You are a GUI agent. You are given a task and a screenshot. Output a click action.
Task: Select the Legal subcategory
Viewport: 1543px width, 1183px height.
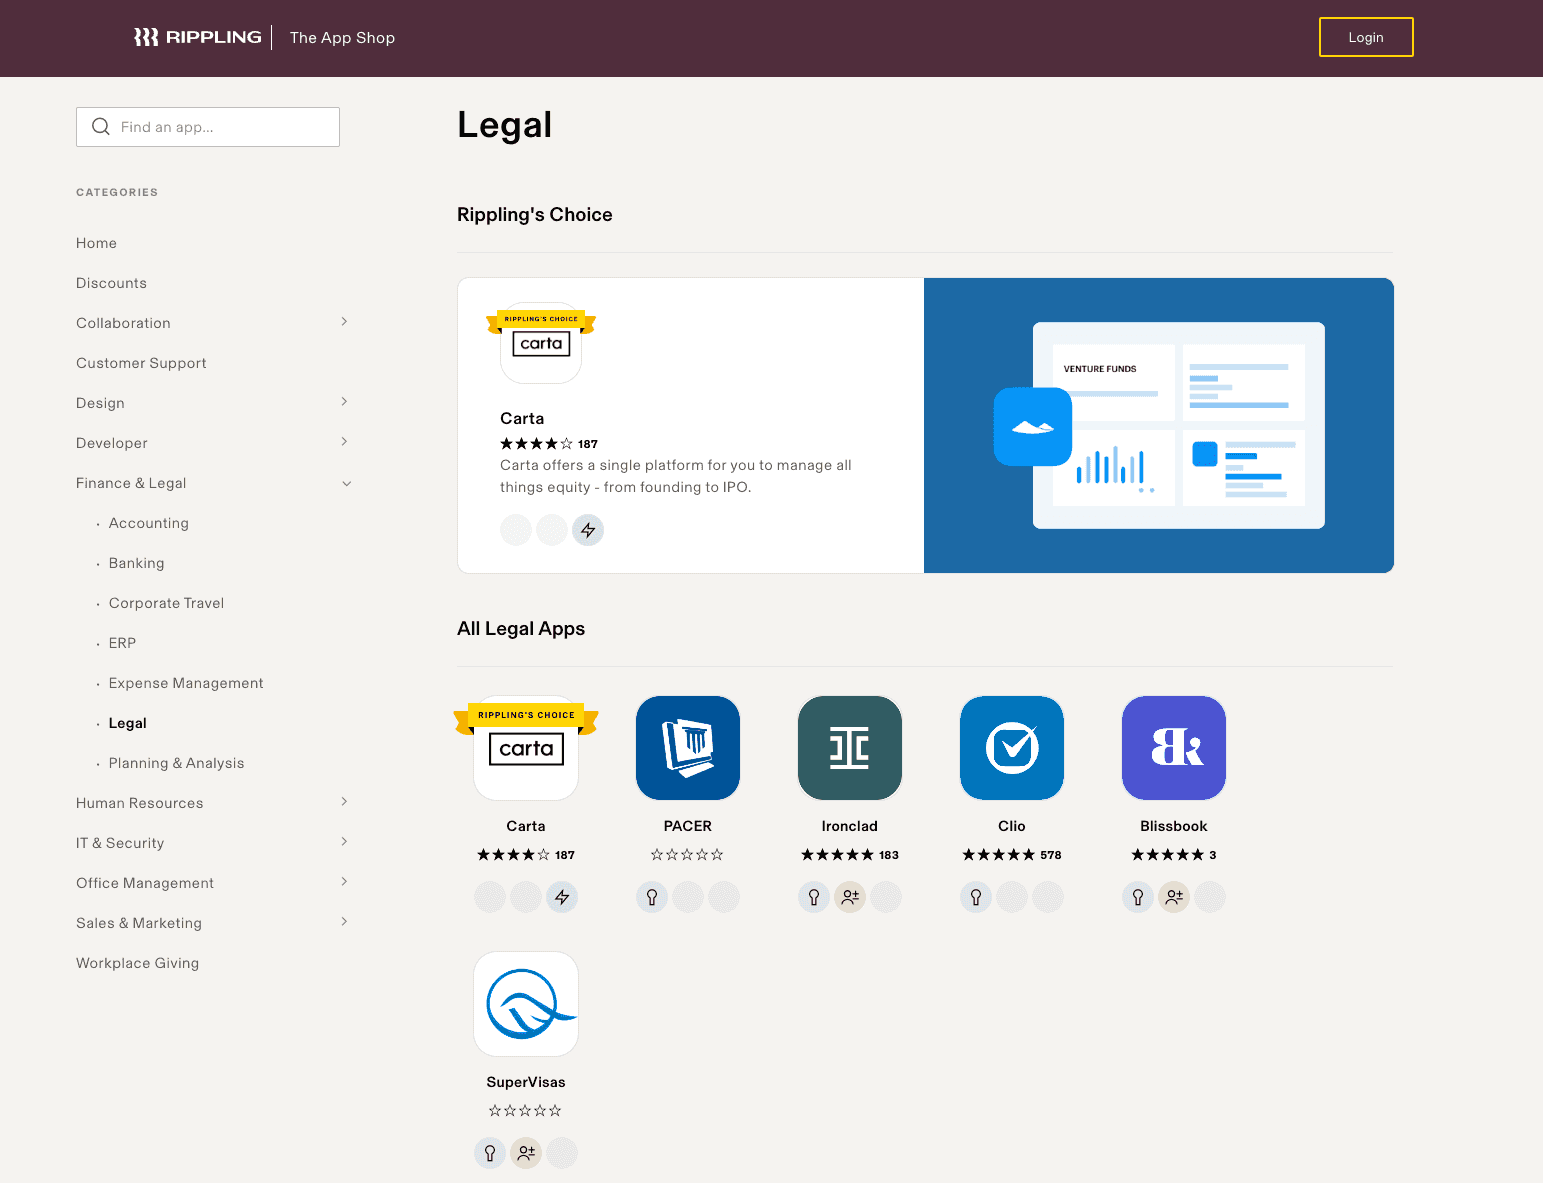coord(128,723)
